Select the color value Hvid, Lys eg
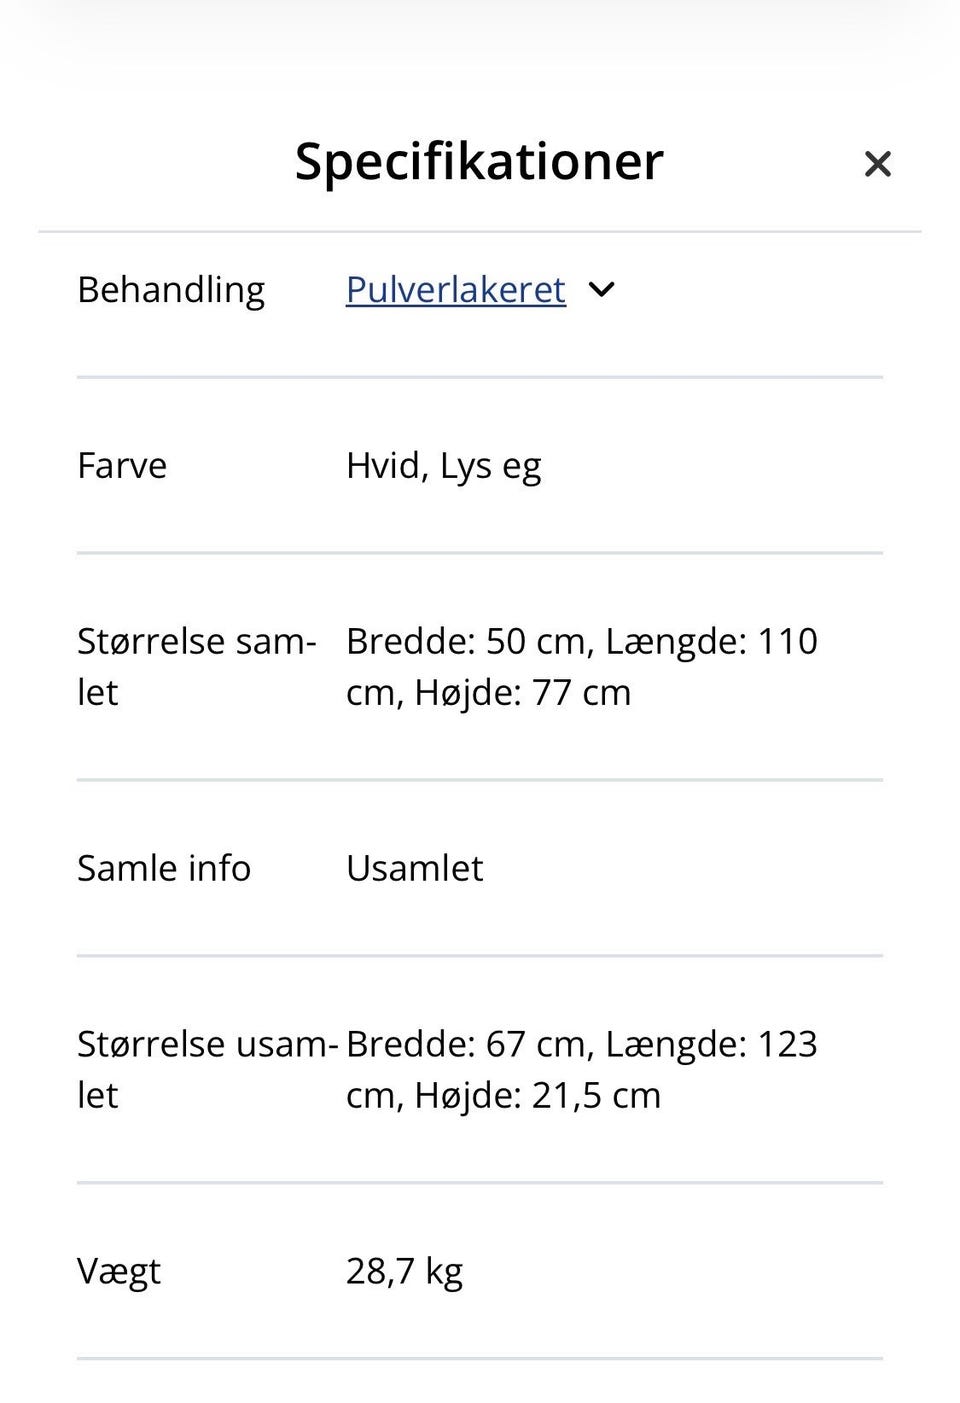This screenshot has width=960, height=1403. (x=443, y=465)
